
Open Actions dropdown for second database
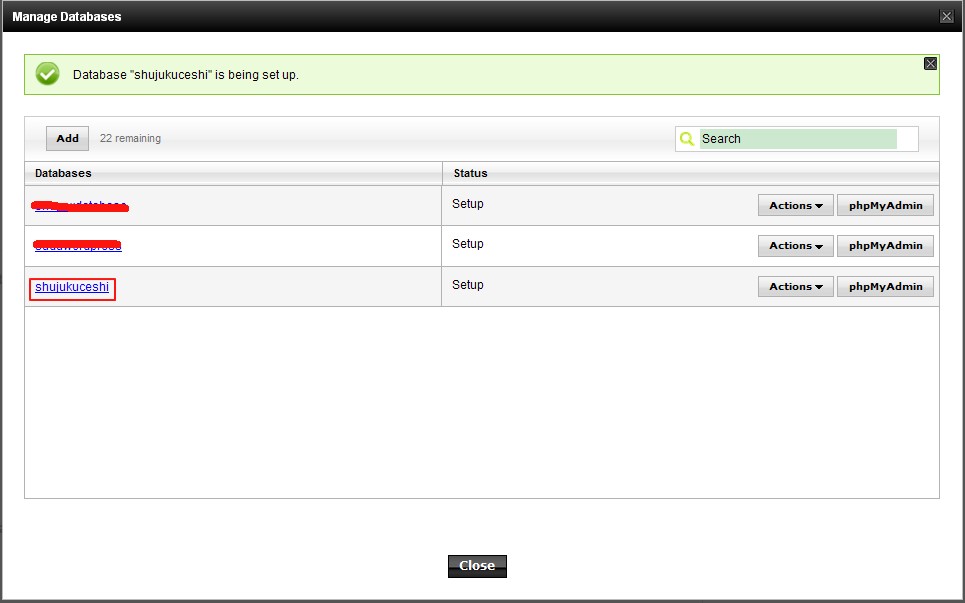click(x=795, y=246)
